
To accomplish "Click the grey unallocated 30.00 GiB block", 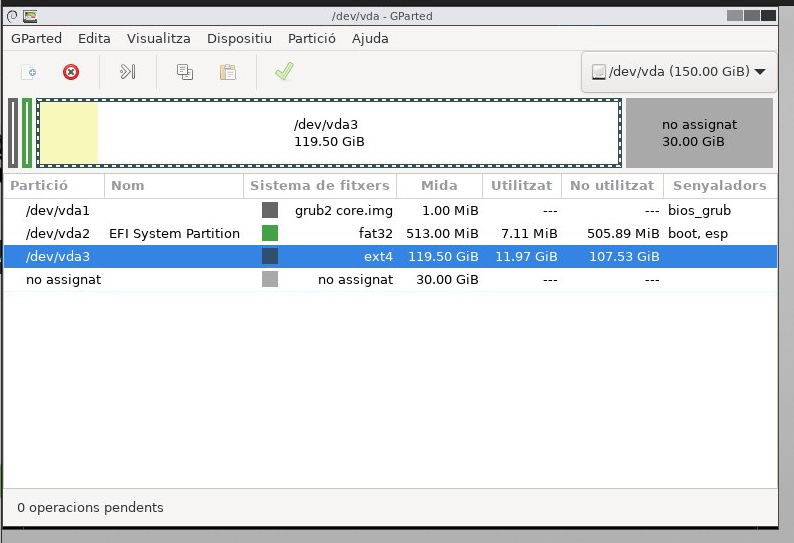I will click(x=699, y=133).
